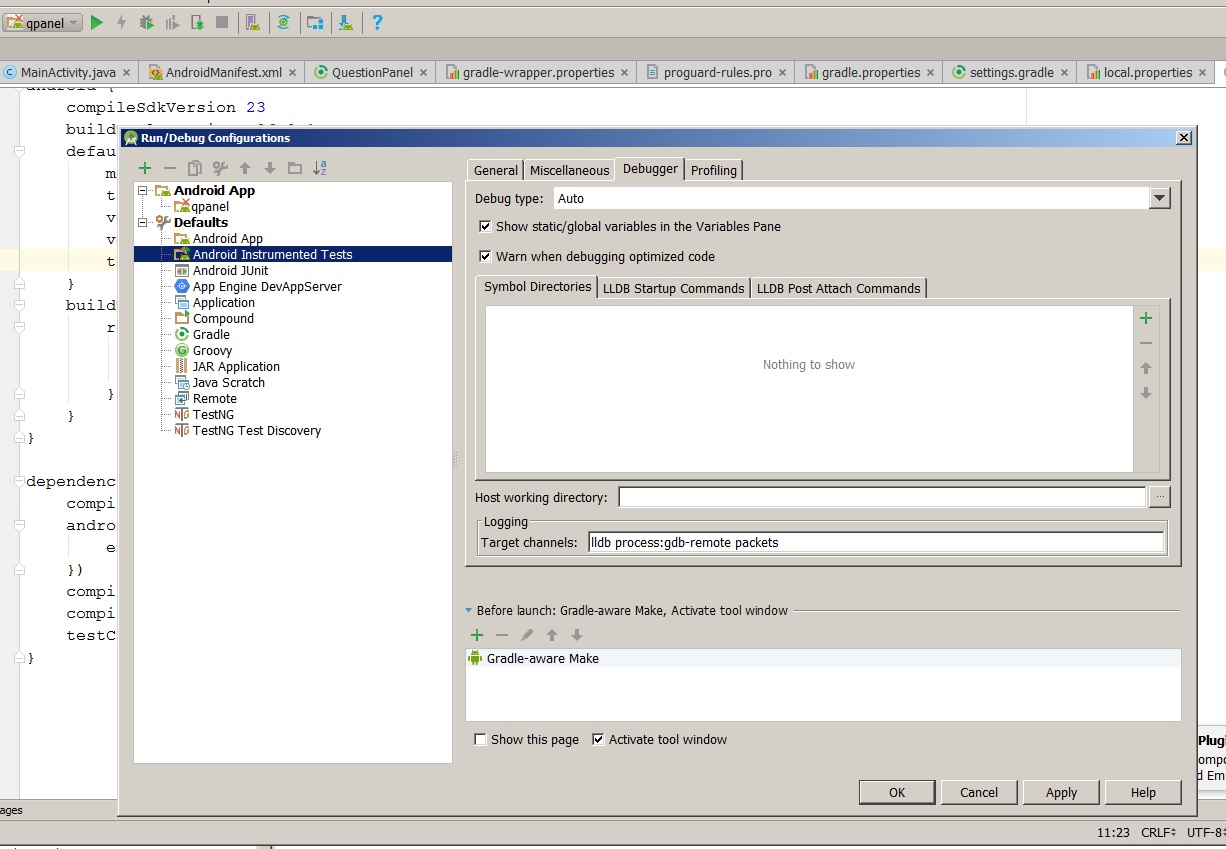Sort configurations alphabetically in the dialog
Image resolution: width=1226 pixels, height=849 pixels.
click(319, 167)
